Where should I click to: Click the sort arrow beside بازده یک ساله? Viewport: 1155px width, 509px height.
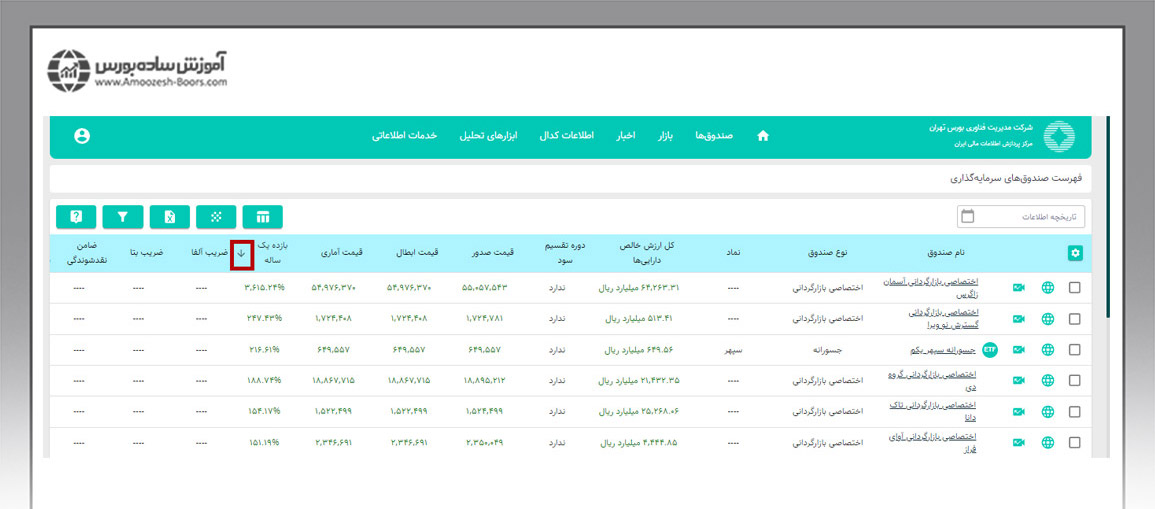point(241,253)
